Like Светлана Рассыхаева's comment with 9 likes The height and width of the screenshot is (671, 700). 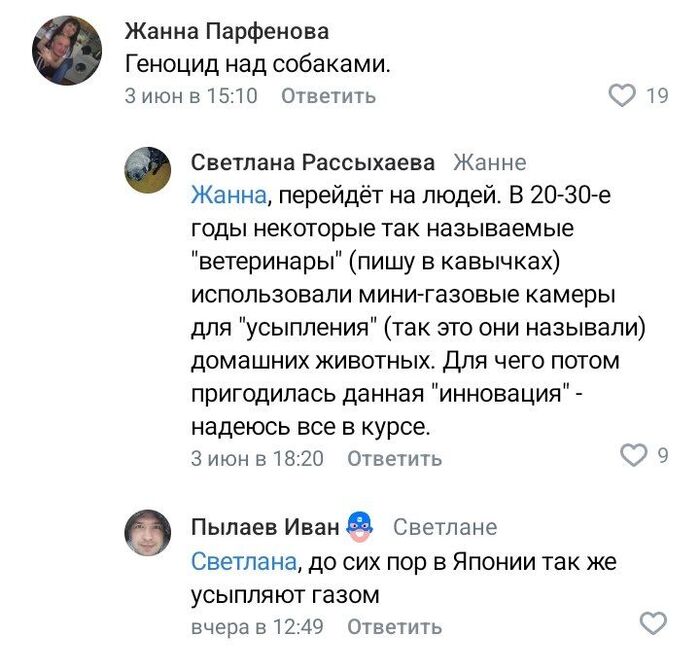click(x=634, y=456)
